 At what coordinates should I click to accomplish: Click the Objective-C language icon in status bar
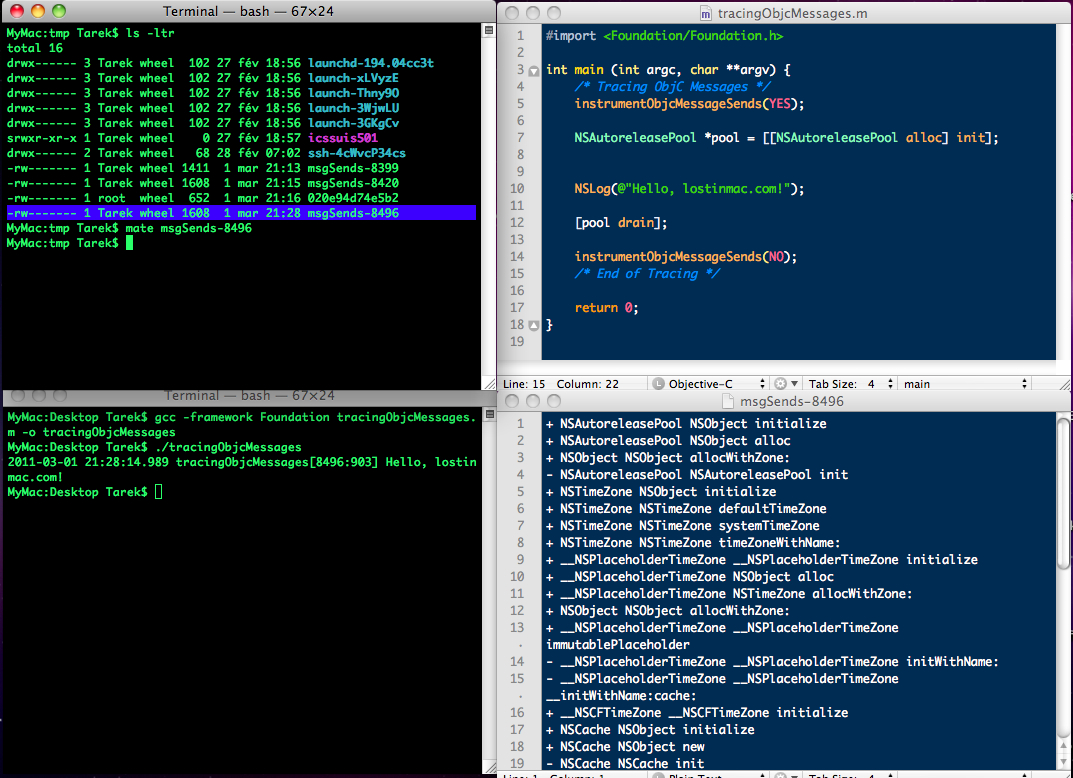pos(658,384)
